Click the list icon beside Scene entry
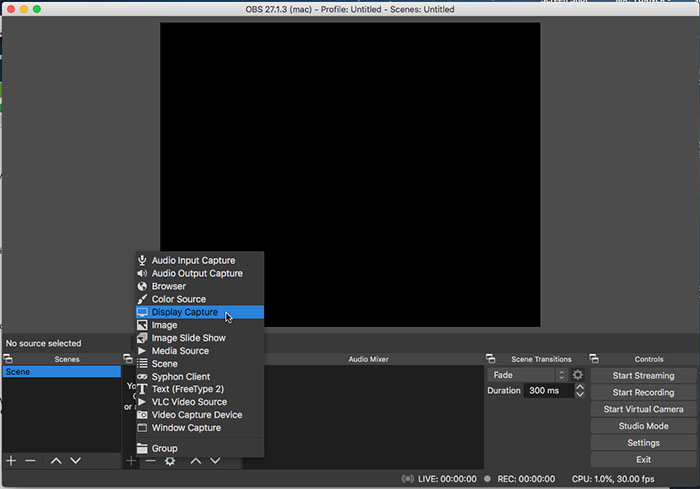Viewport: 700px width, 489px height. coord(142,364)
